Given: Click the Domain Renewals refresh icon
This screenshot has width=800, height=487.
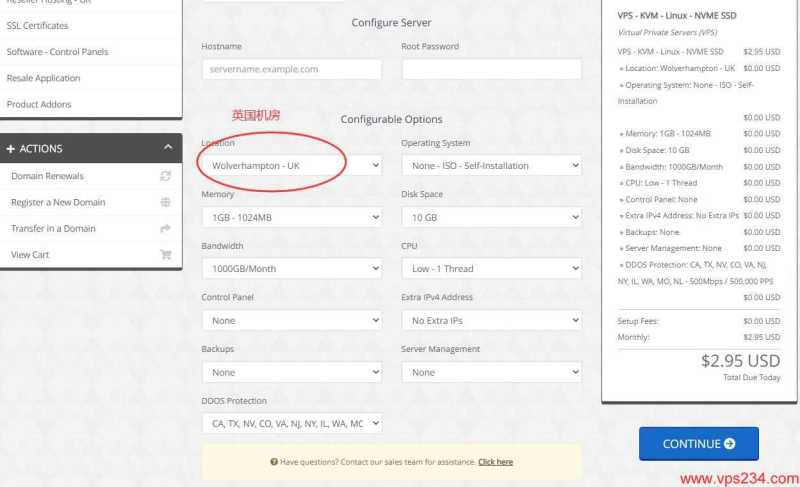Looking at the screenshot, I should pyautogui.click(x=165, y=176).
